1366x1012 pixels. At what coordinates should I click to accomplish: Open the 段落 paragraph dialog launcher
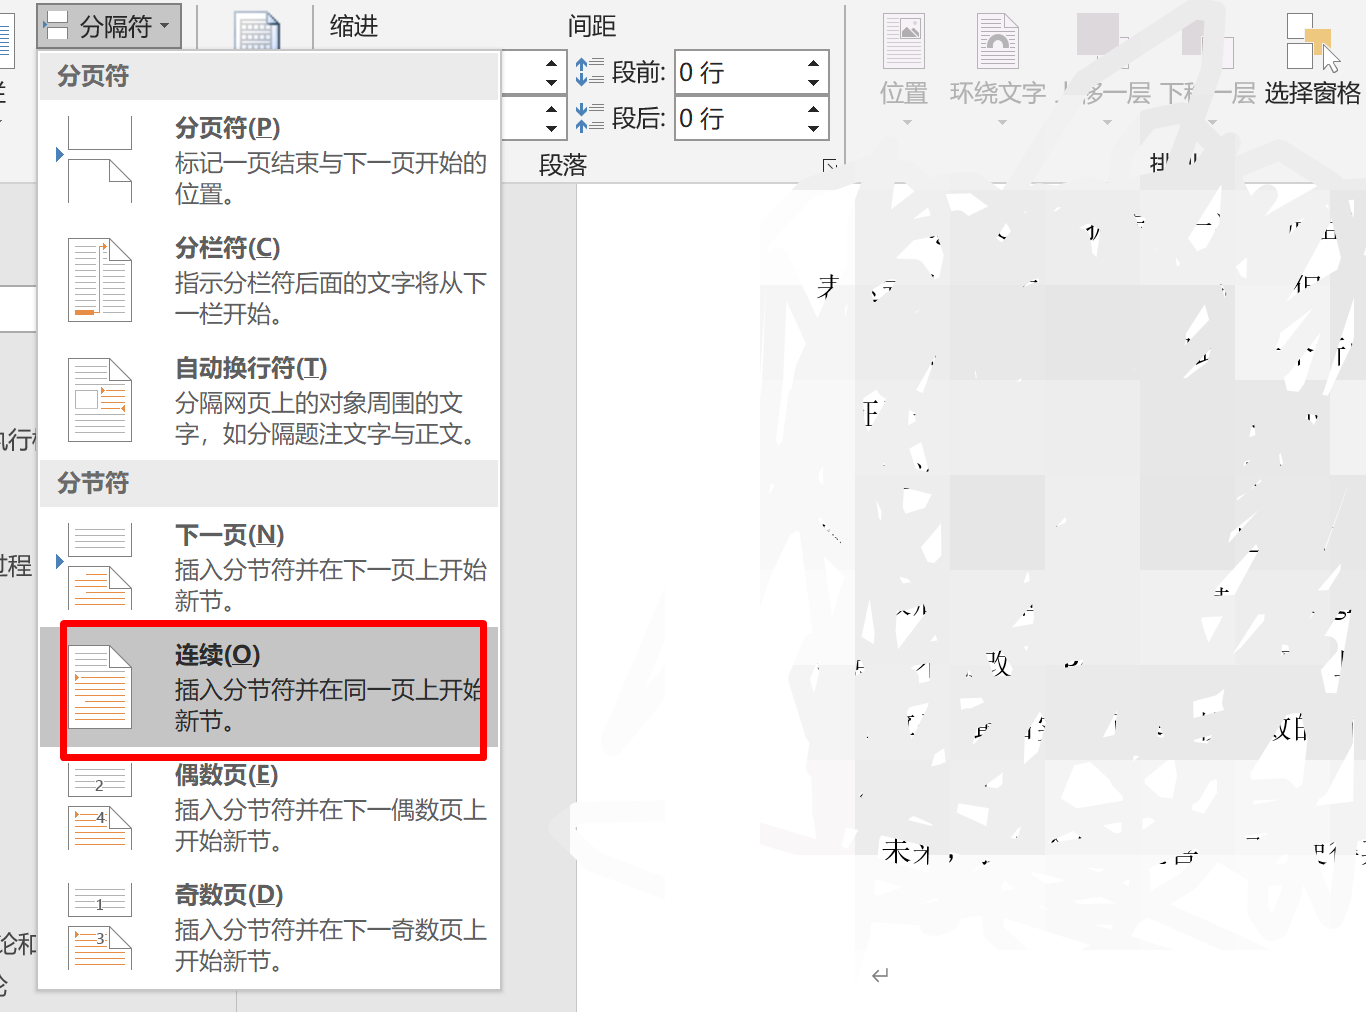(829, 165)
